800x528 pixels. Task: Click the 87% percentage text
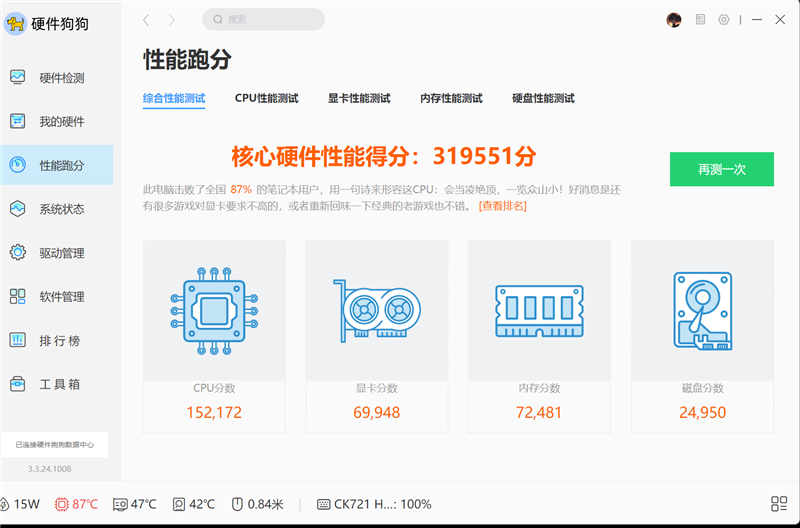241,190
